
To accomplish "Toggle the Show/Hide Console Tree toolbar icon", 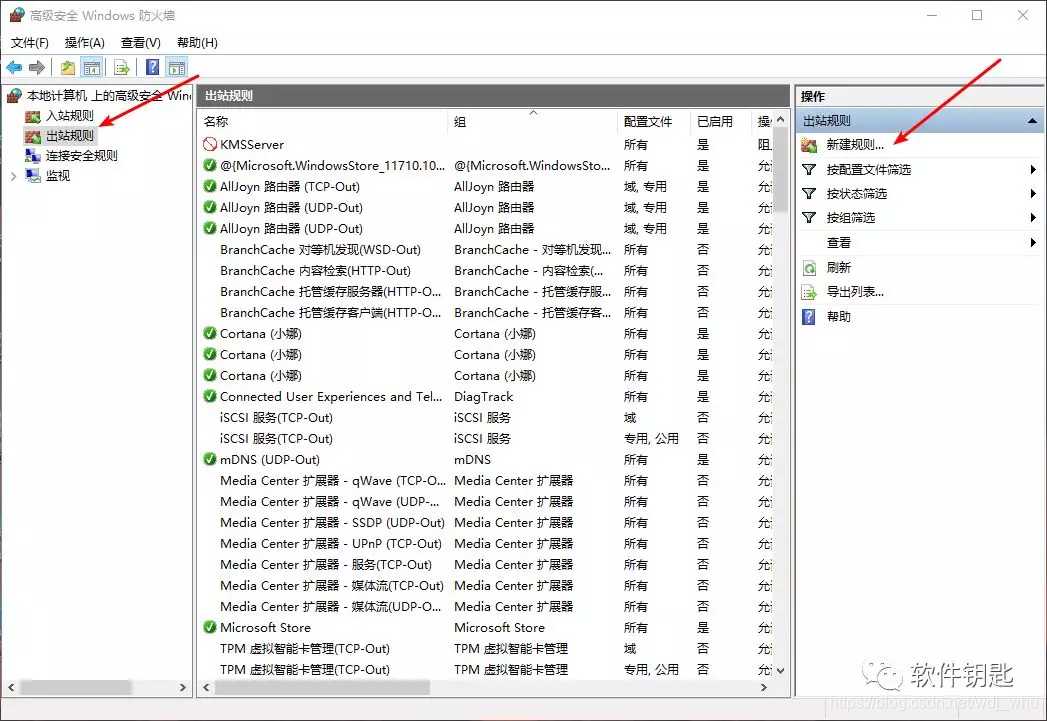I will click(91, 67).
